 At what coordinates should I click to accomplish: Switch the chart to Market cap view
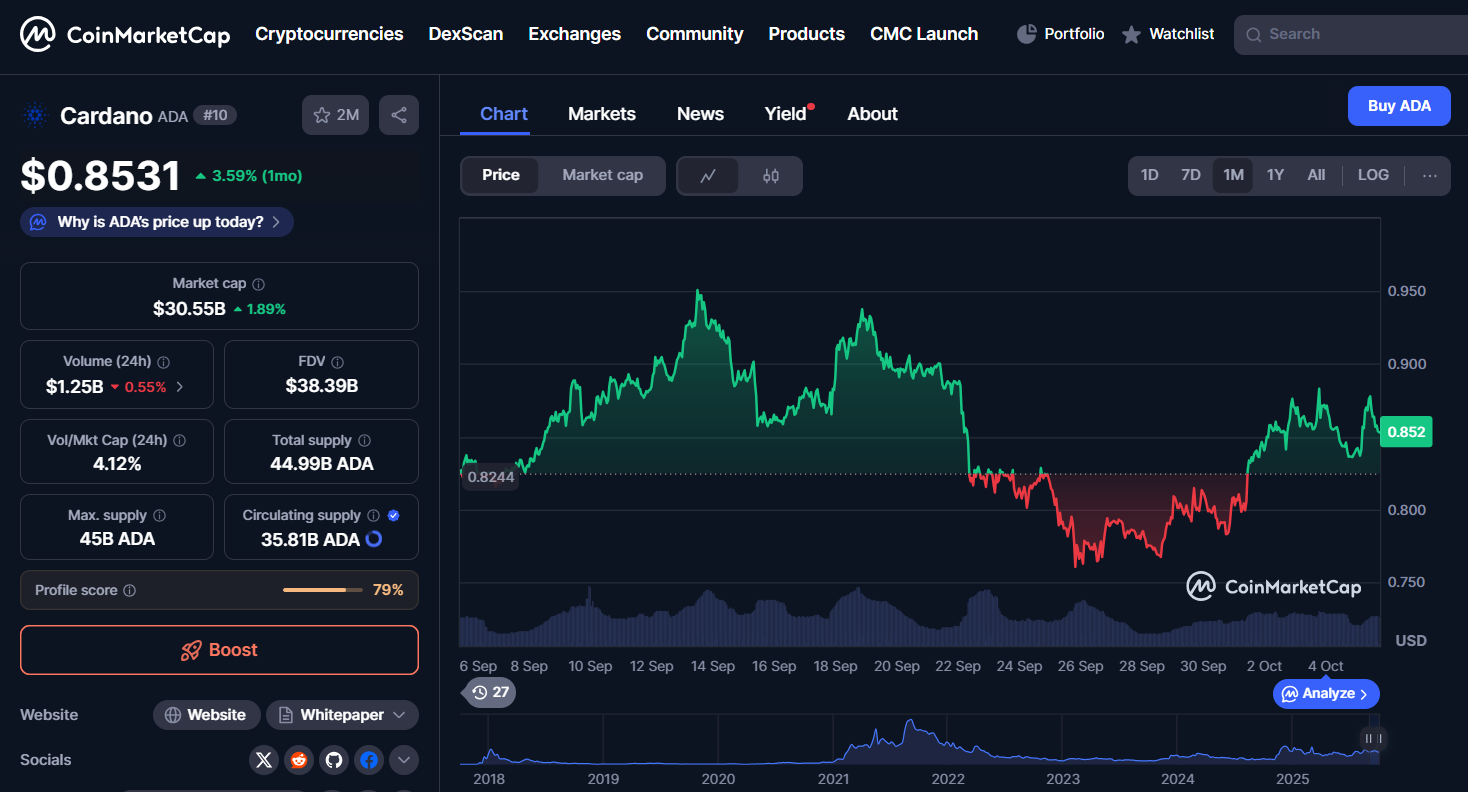tap(602, 175)
